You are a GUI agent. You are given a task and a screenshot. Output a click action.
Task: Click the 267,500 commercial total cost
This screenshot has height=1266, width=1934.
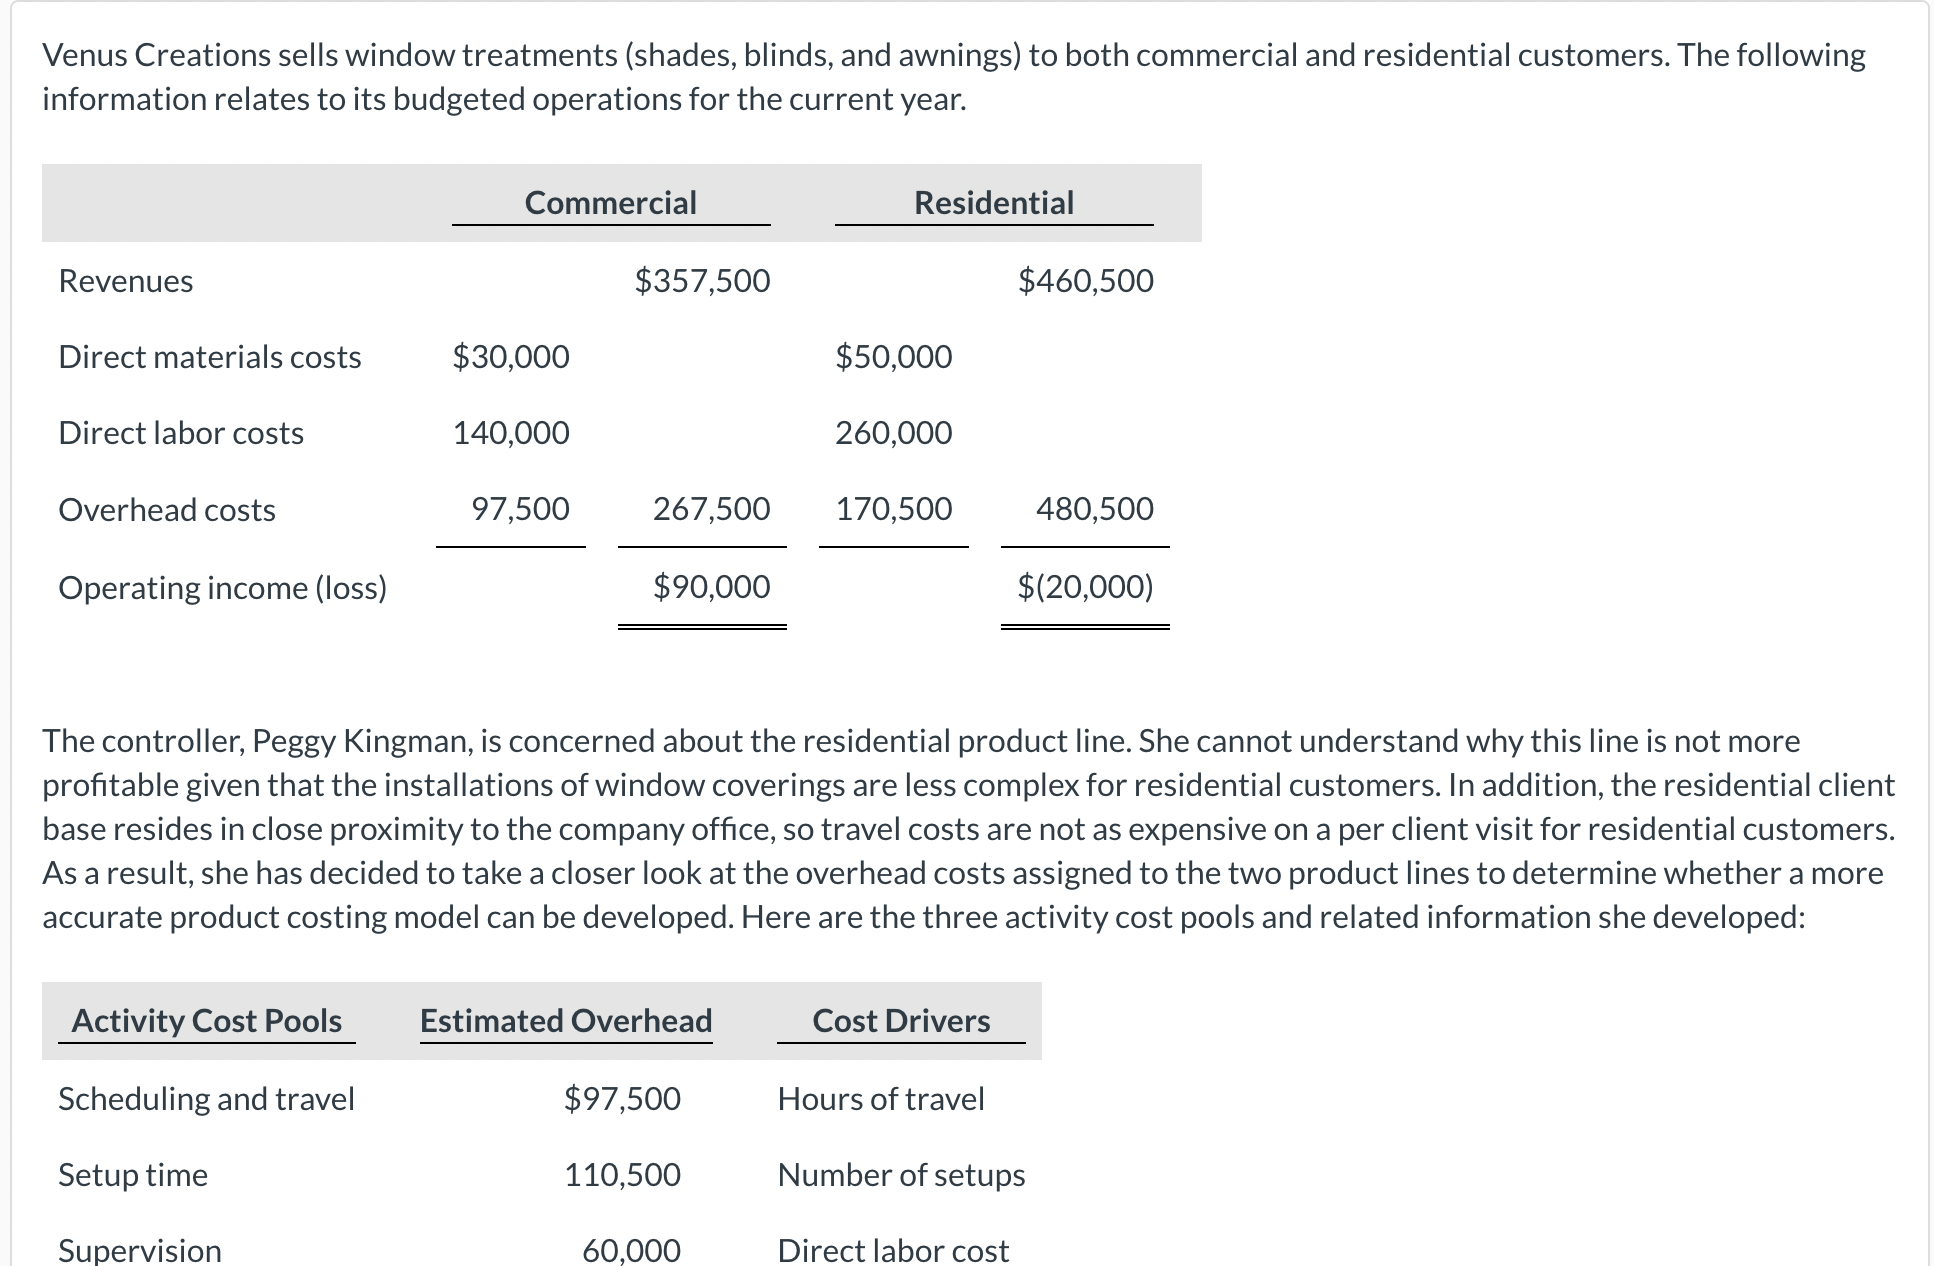pyautogui.click(x=711, y=509)
